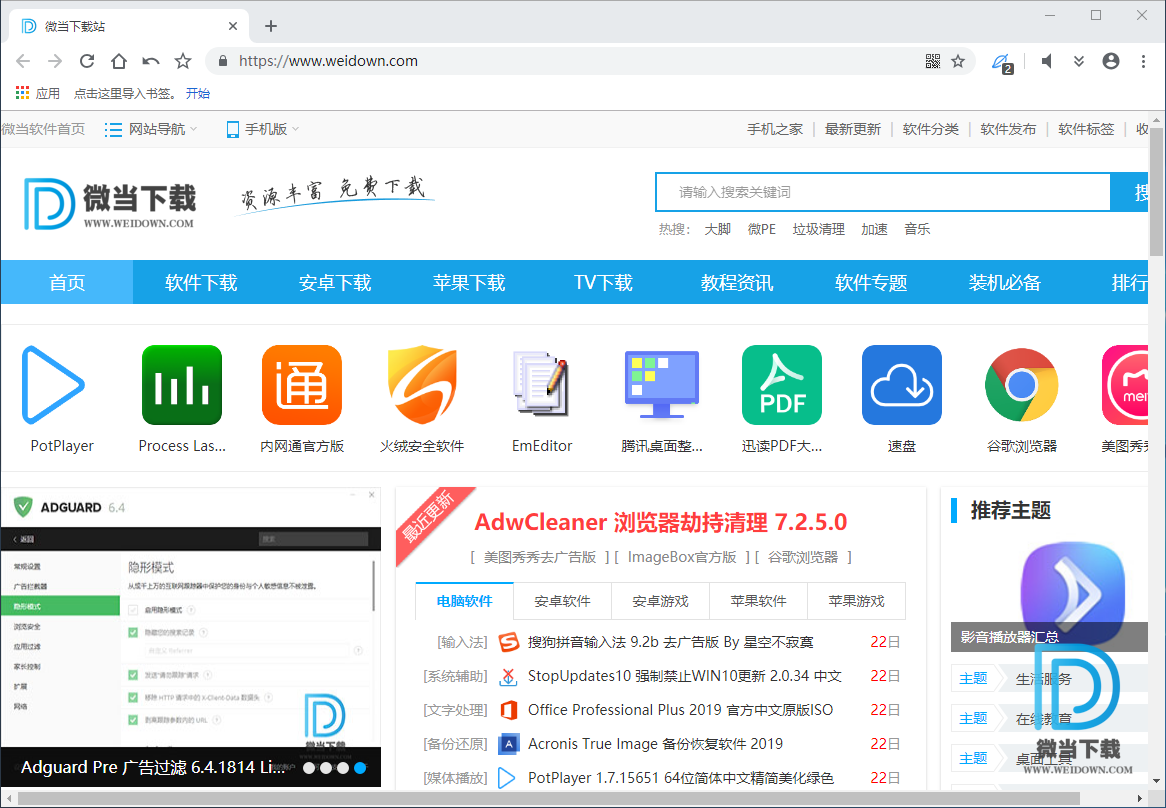Open the 腾讯桌面整理 monitor icon
Screen dimensions: 1166x808
pos(662,384)
